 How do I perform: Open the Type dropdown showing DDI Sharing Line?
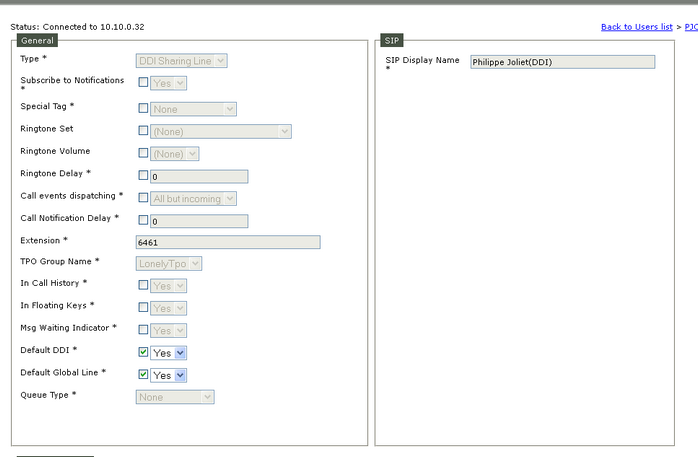[x=182, y=61]
